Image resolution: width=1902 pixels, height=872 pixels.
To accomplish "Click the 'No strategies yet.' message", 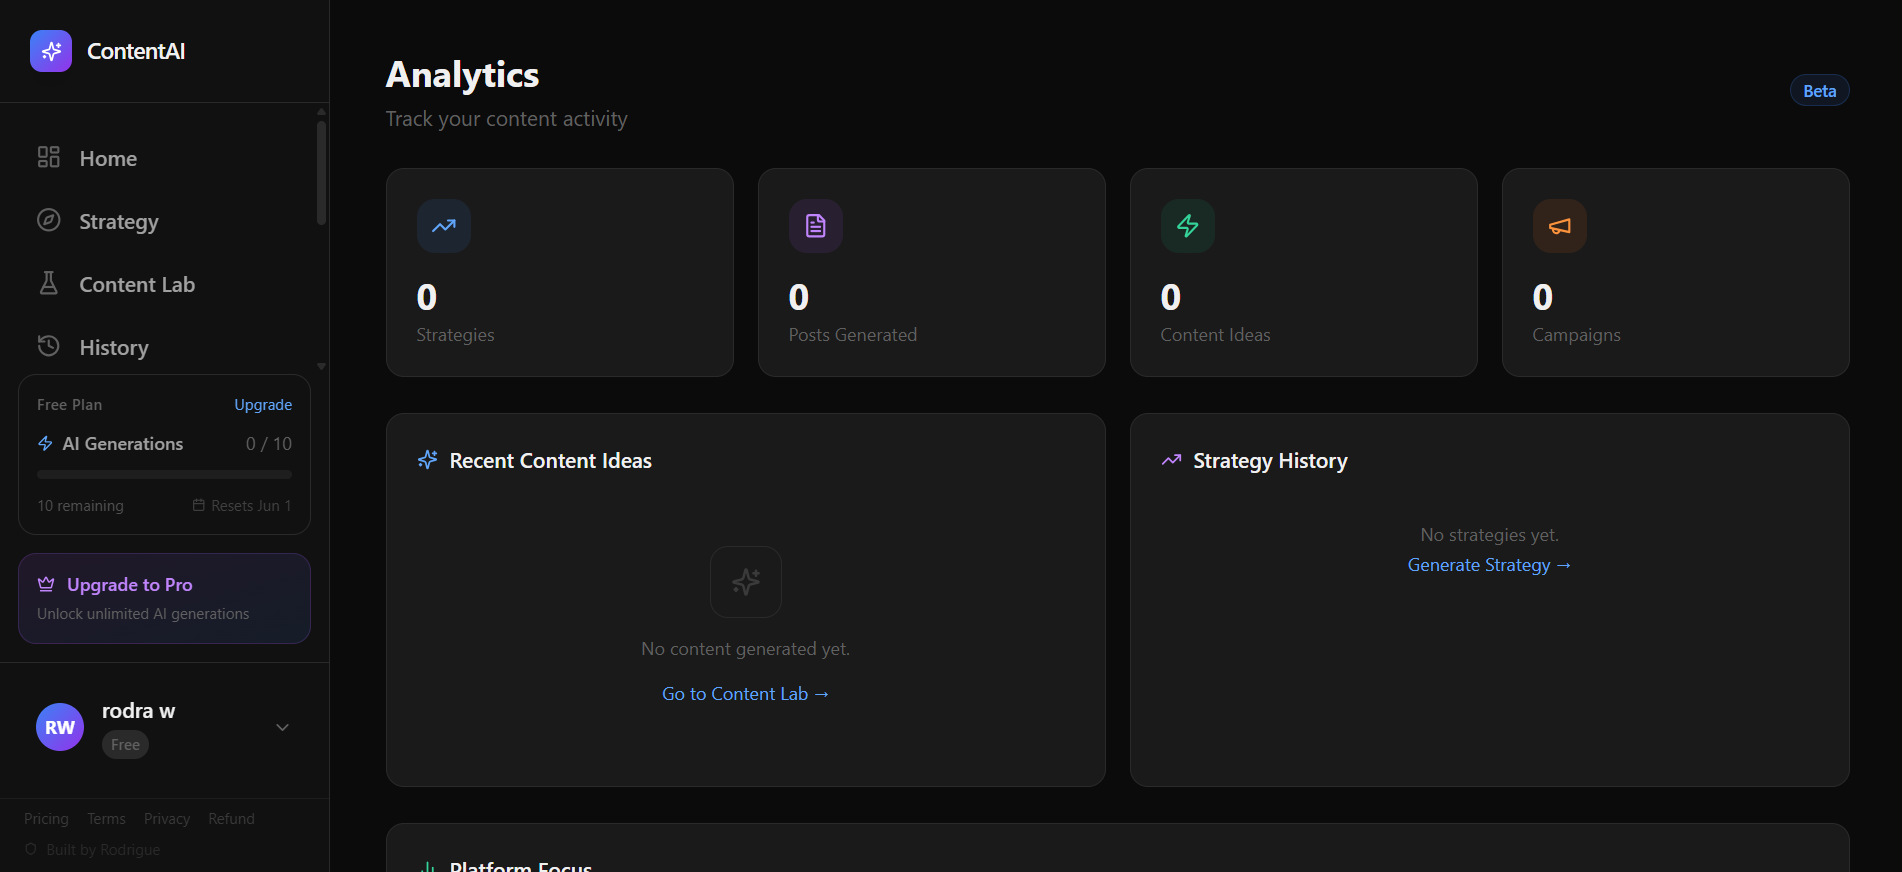I will [1489, 534].
